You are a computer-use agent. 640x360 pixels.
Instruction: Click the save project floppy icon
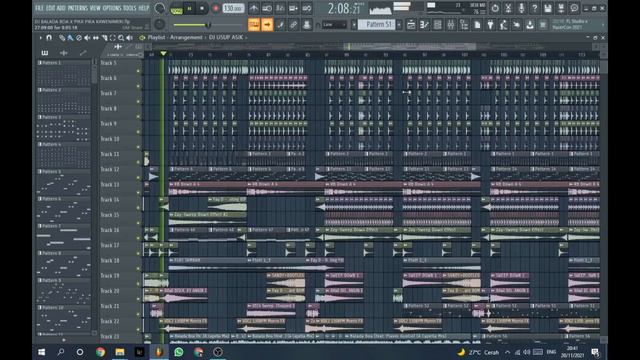[548, 8]
